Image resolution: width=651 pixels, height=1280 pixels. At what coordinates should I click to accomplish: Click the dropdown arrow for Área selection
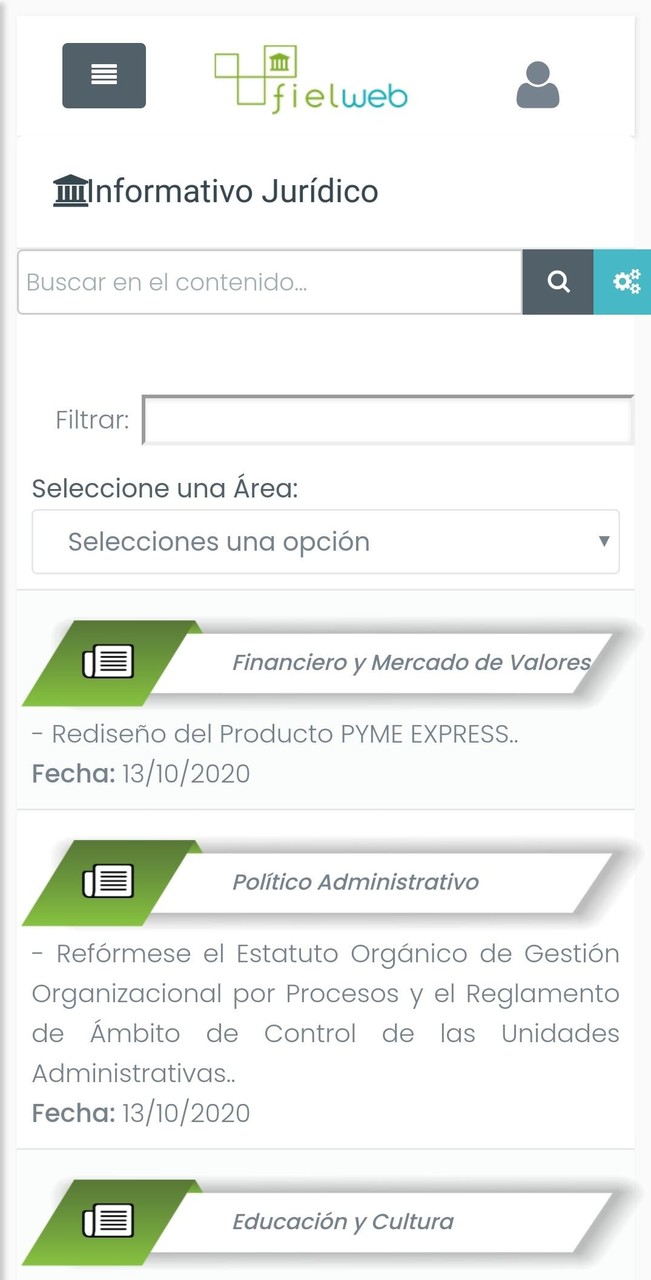tap(603, 542)
